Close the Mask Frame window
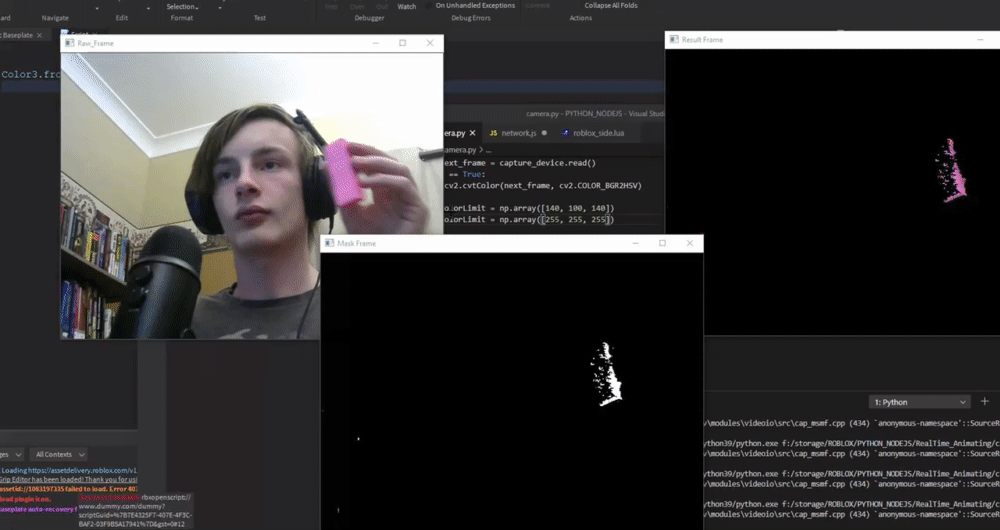The height and width of the screenshot is (530, 1000). coord(689,243)
